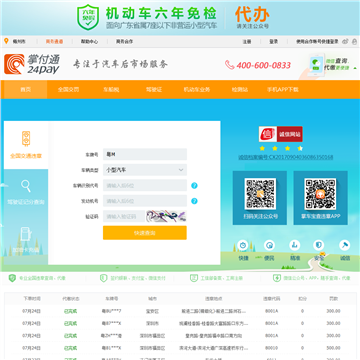Expand the 车辆类型 小型汽车 dropdown

[145, 170]
